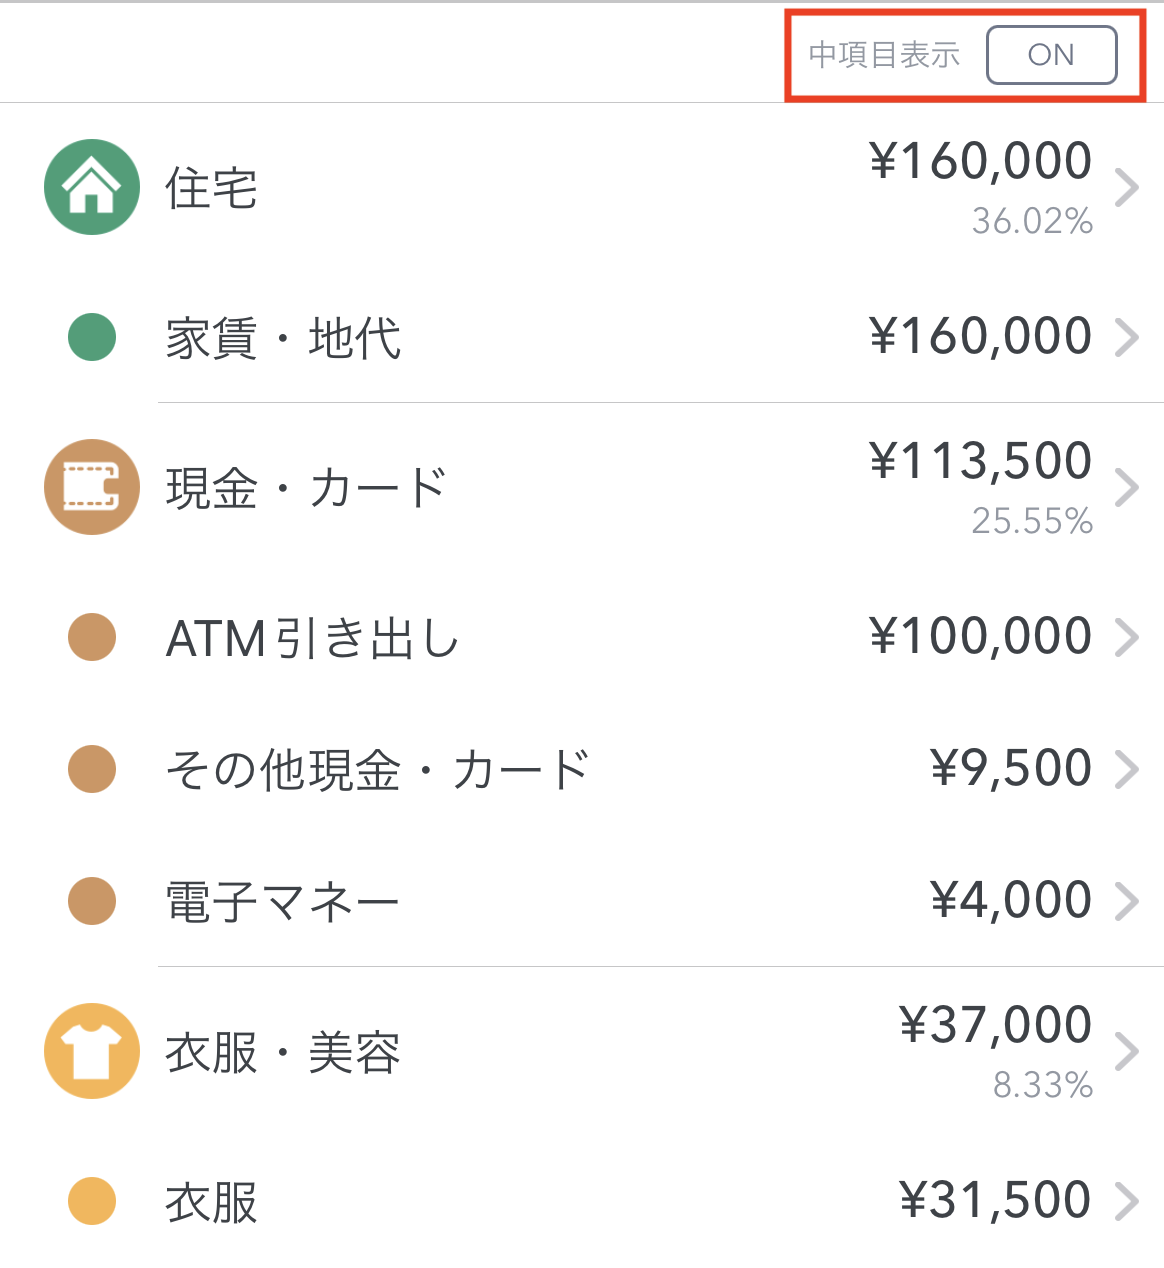Click brown dot beside ATM引き出し
1164x1268 pixels.
pos(92,637)
